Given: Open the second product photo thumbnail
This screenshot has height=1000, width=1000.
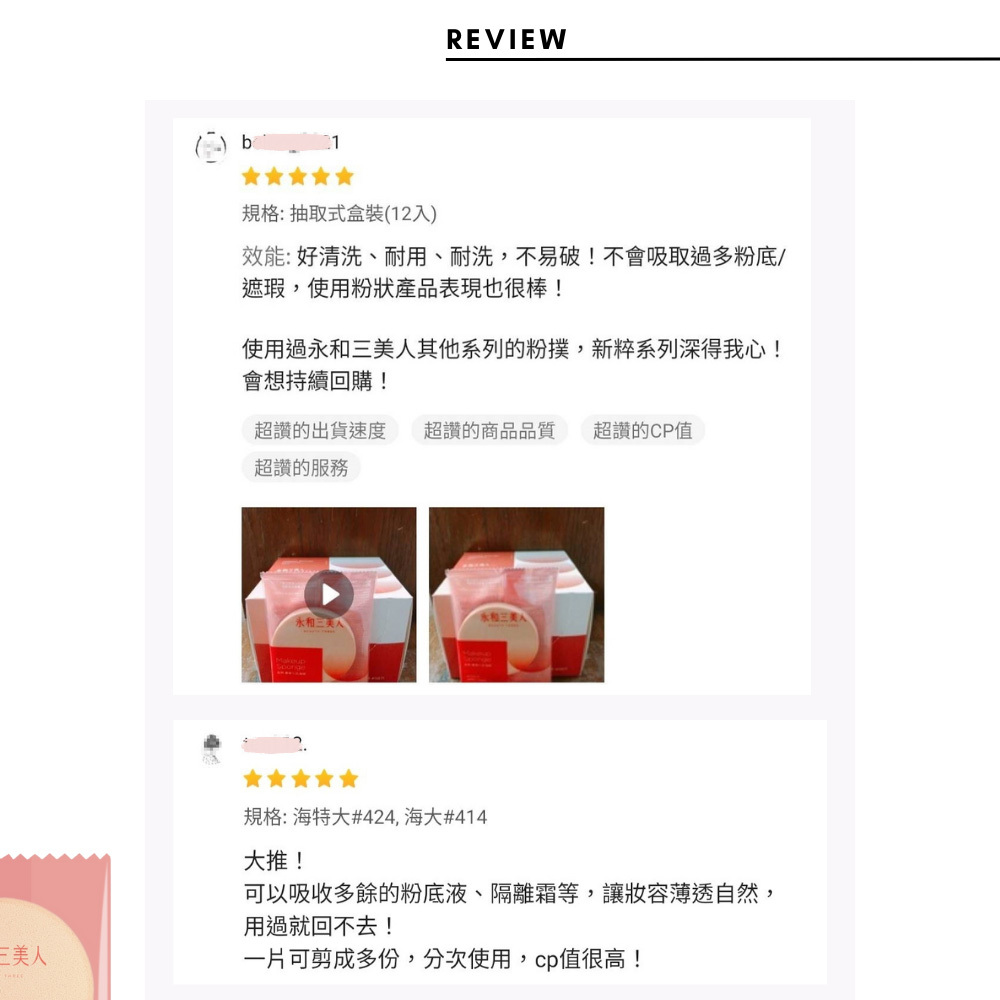Looking at the screenshot, I should (x=517, y=594).
